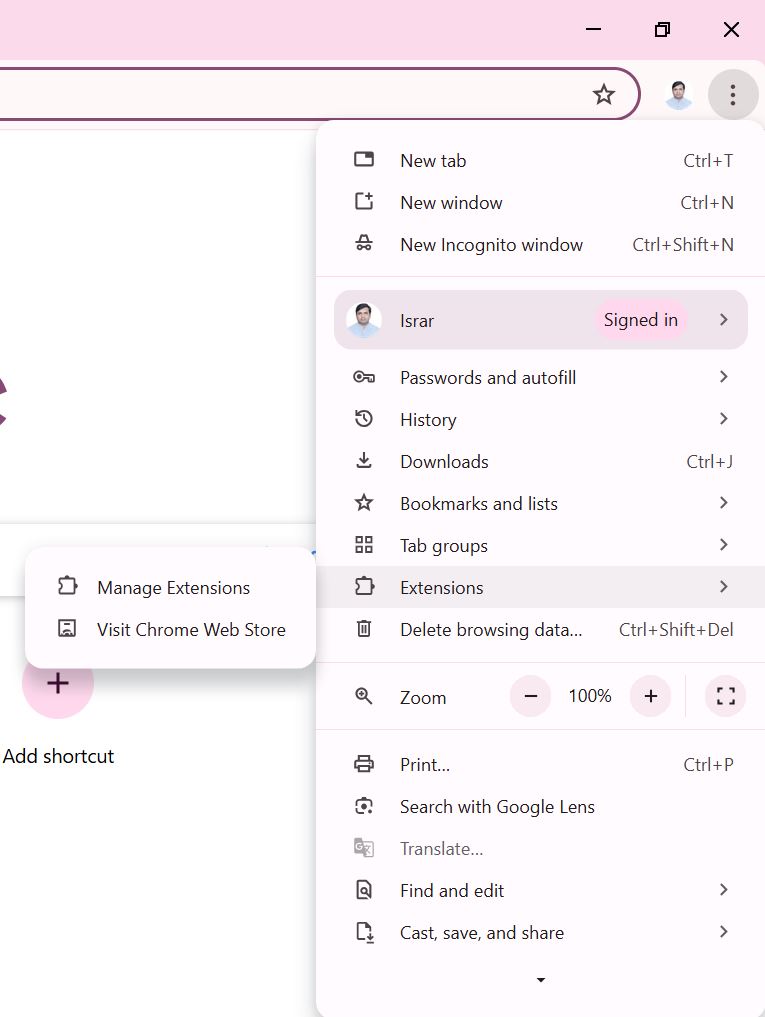The height and width of the screenshot is (1017, 765).
Task: Choose Manage Extensions from the submenu
Action: (173, 588)
